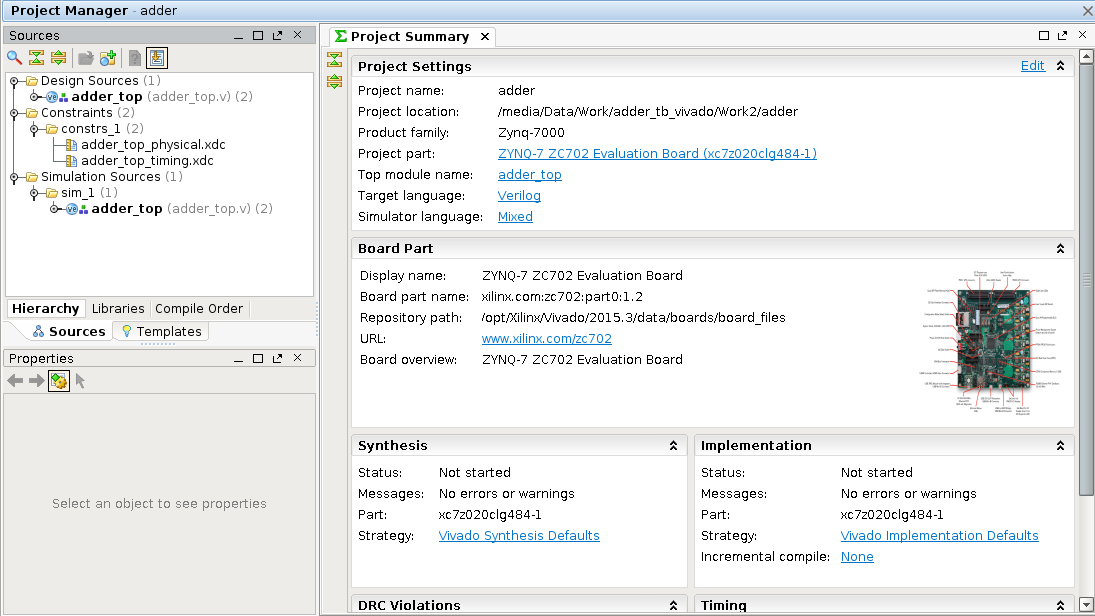Expand all icon beside Project Summary

(x=335, y=81)
